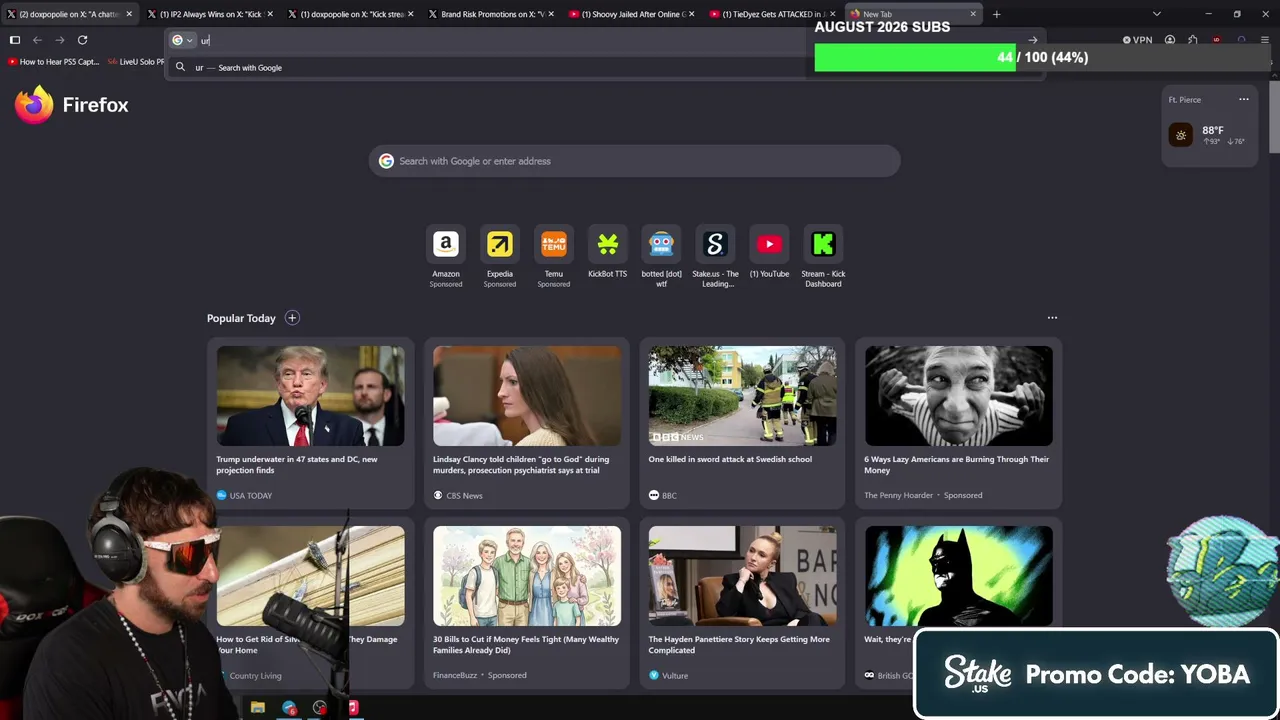
Task: Open '6 Ways Lazy Americans' sponsored story
Action: click(x=959, y=423)
